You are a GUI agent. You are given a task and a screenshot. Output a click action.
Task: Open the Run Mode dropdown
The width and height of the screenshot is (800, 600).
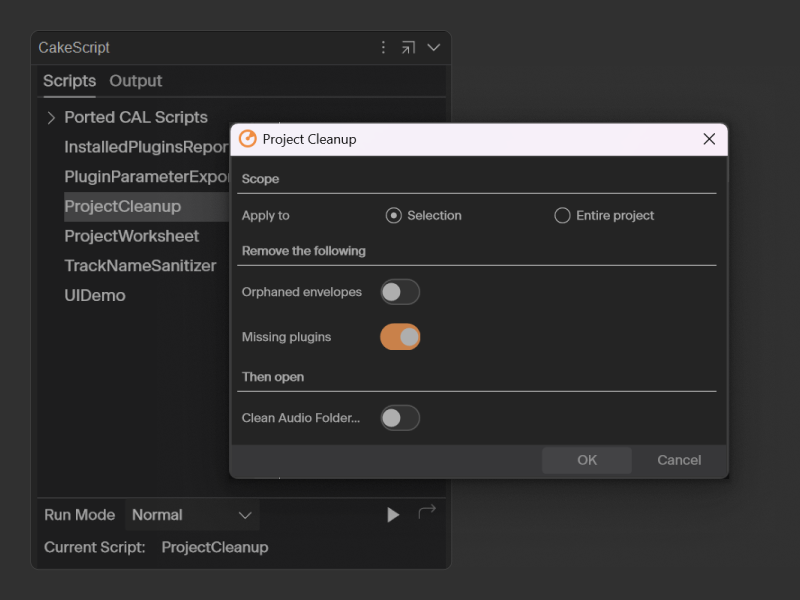(192, 515)
